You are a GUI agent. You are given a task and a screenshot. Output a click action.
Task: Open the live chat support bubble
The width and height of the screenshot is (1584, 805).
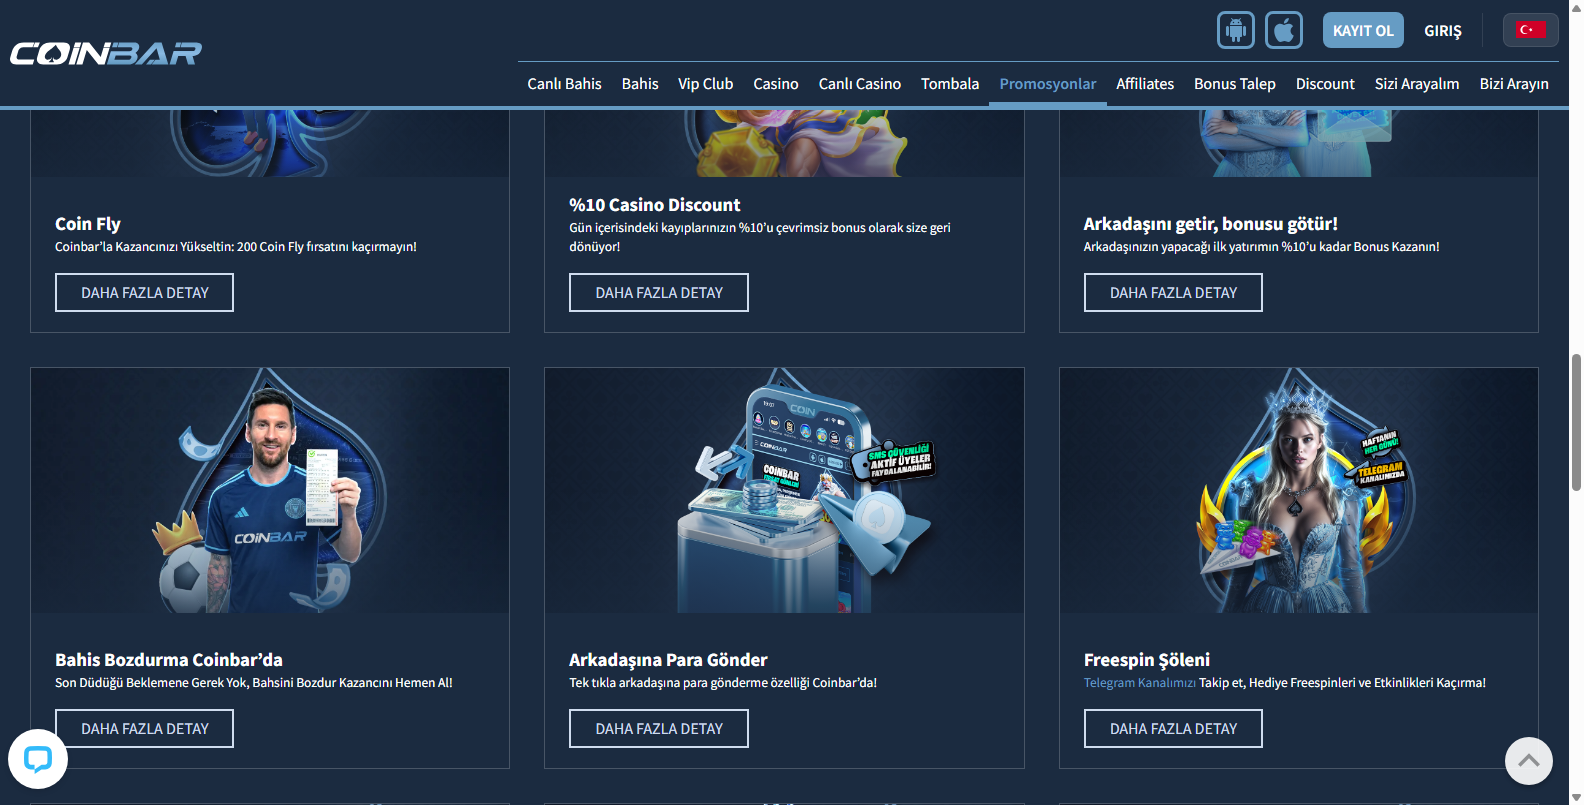pyautogui.click(x=38, y=759)
